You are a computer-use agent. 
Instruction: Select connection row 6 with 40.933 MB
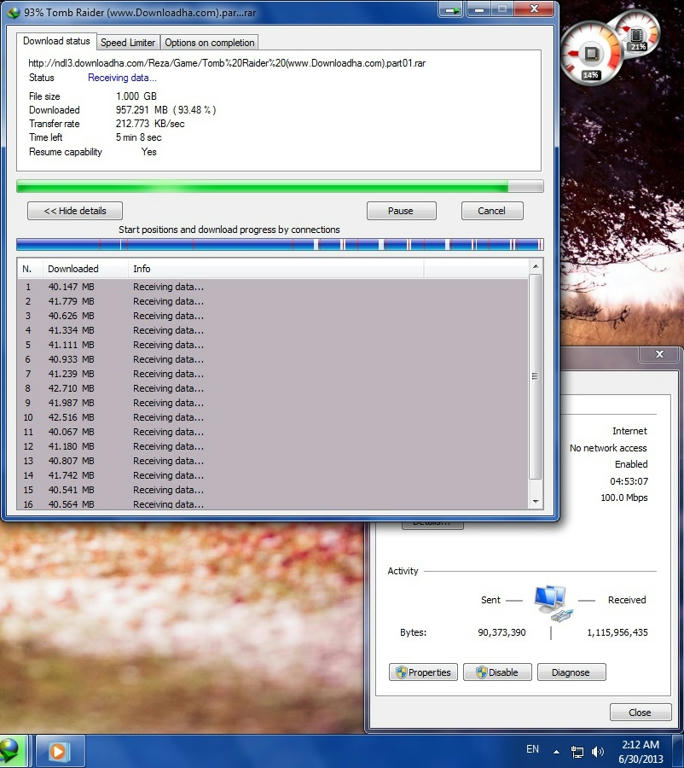273,359
